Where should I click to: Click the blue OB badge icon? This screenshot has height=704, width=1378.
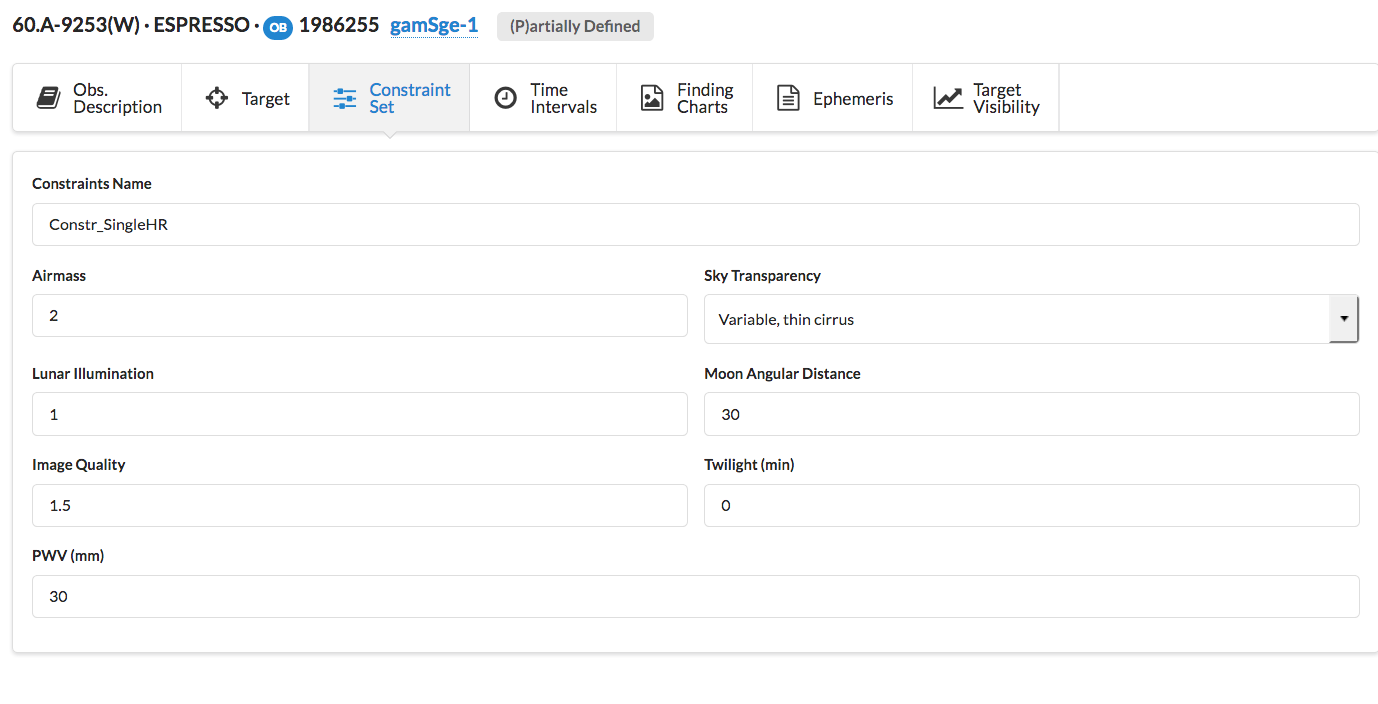[x=278, y=27]
